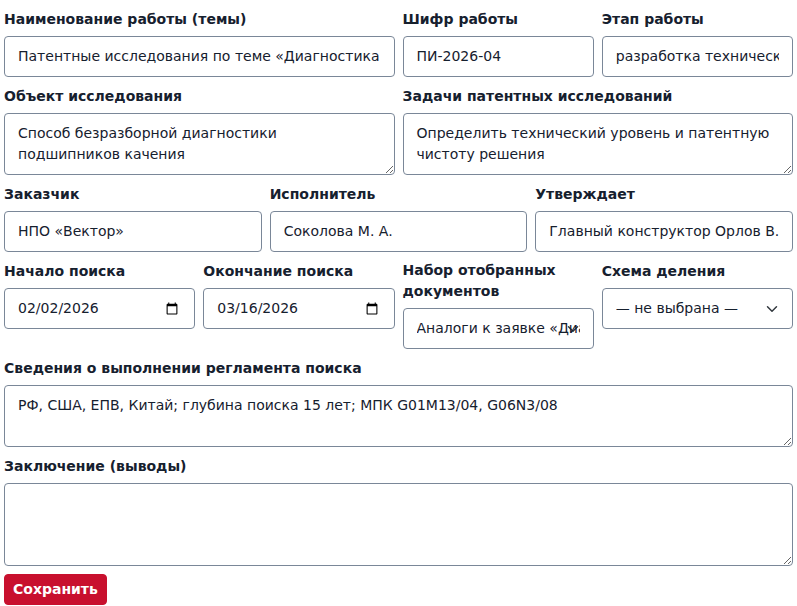Click the Объект исследования label
Viewport: 797px width, 606px height.
pos(93,96)
